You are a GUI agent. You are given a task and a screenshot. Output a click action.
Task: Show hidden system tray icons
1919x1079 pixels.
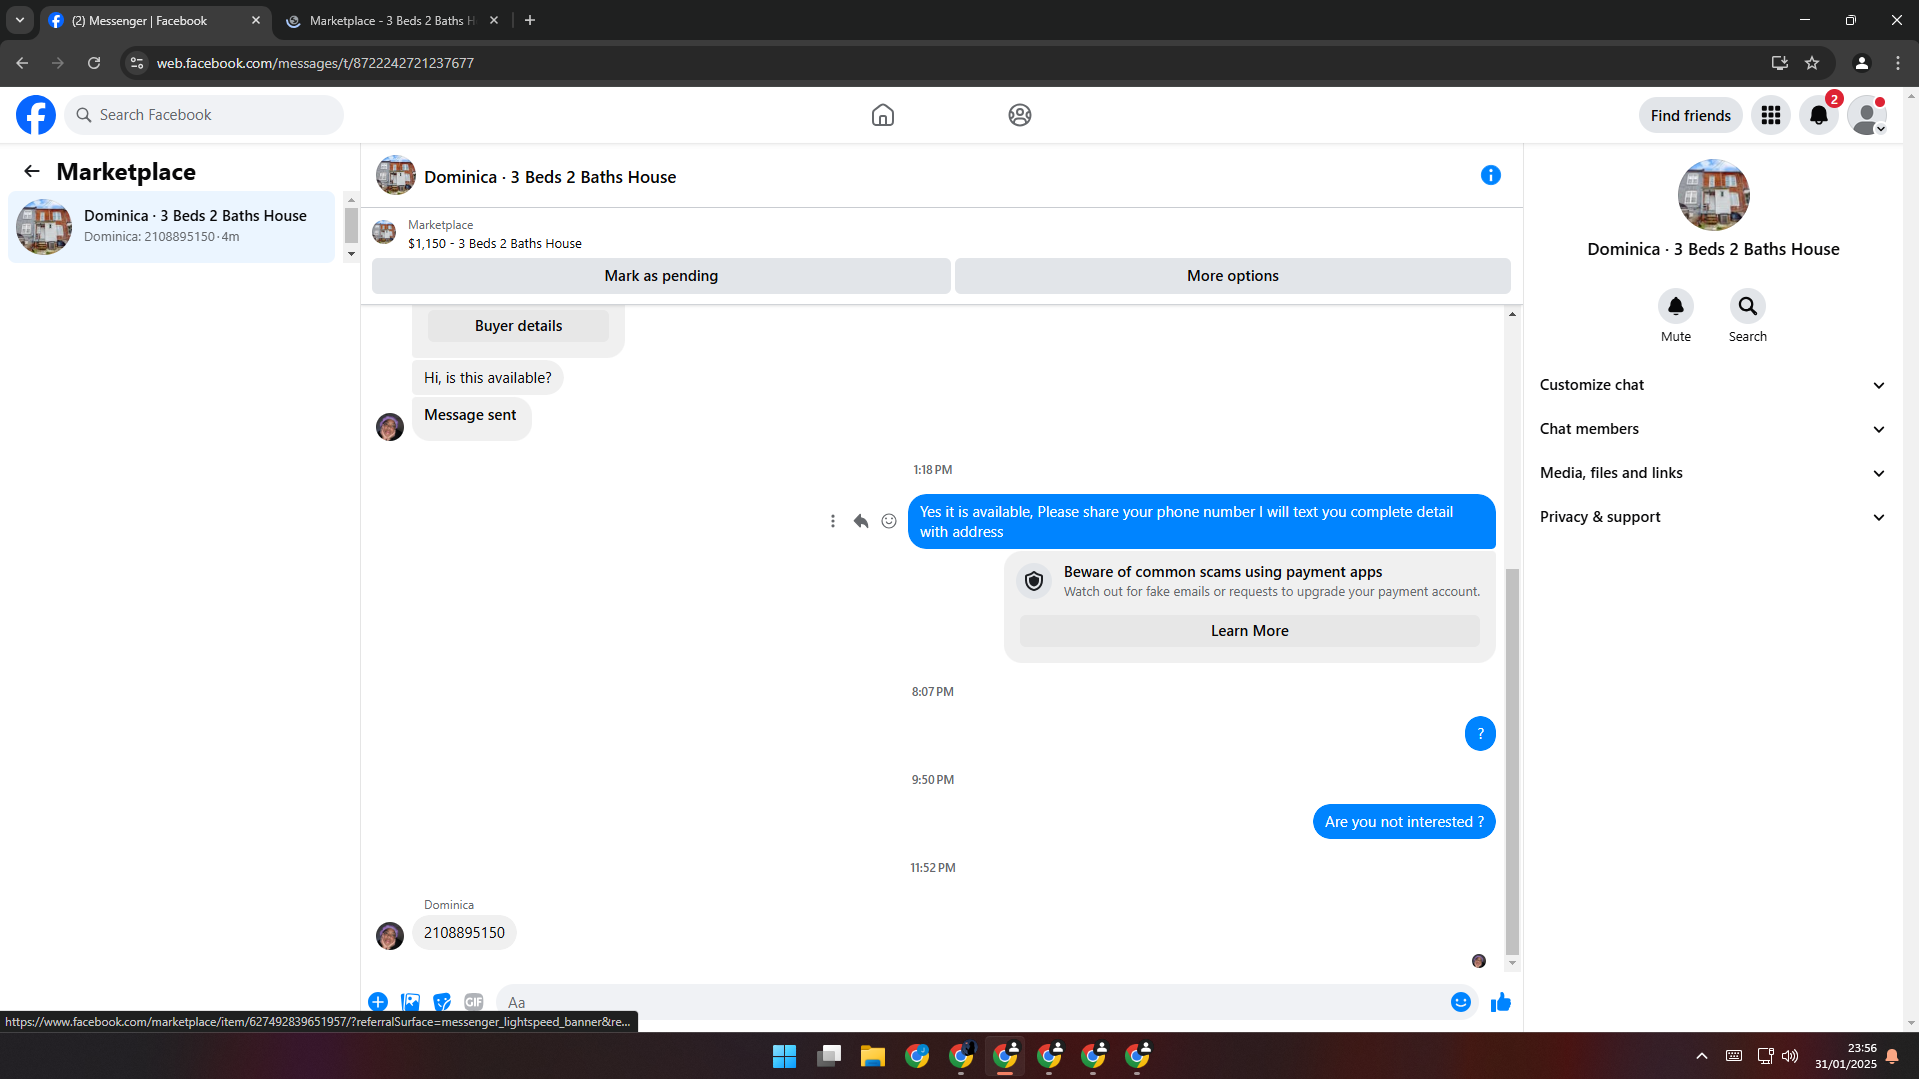(x=1702, y=1056)
